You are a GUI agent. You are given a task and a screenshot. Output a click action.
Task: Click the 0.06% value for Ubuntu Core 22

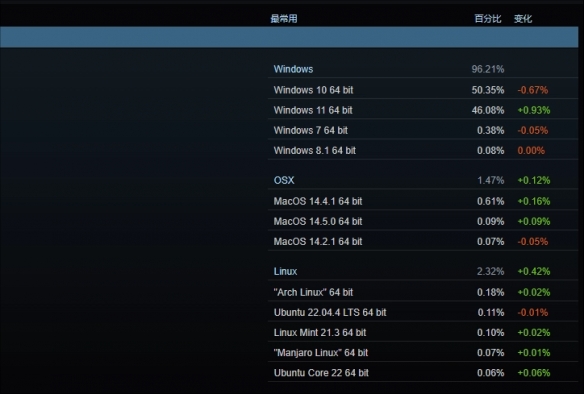click(491, 372)
